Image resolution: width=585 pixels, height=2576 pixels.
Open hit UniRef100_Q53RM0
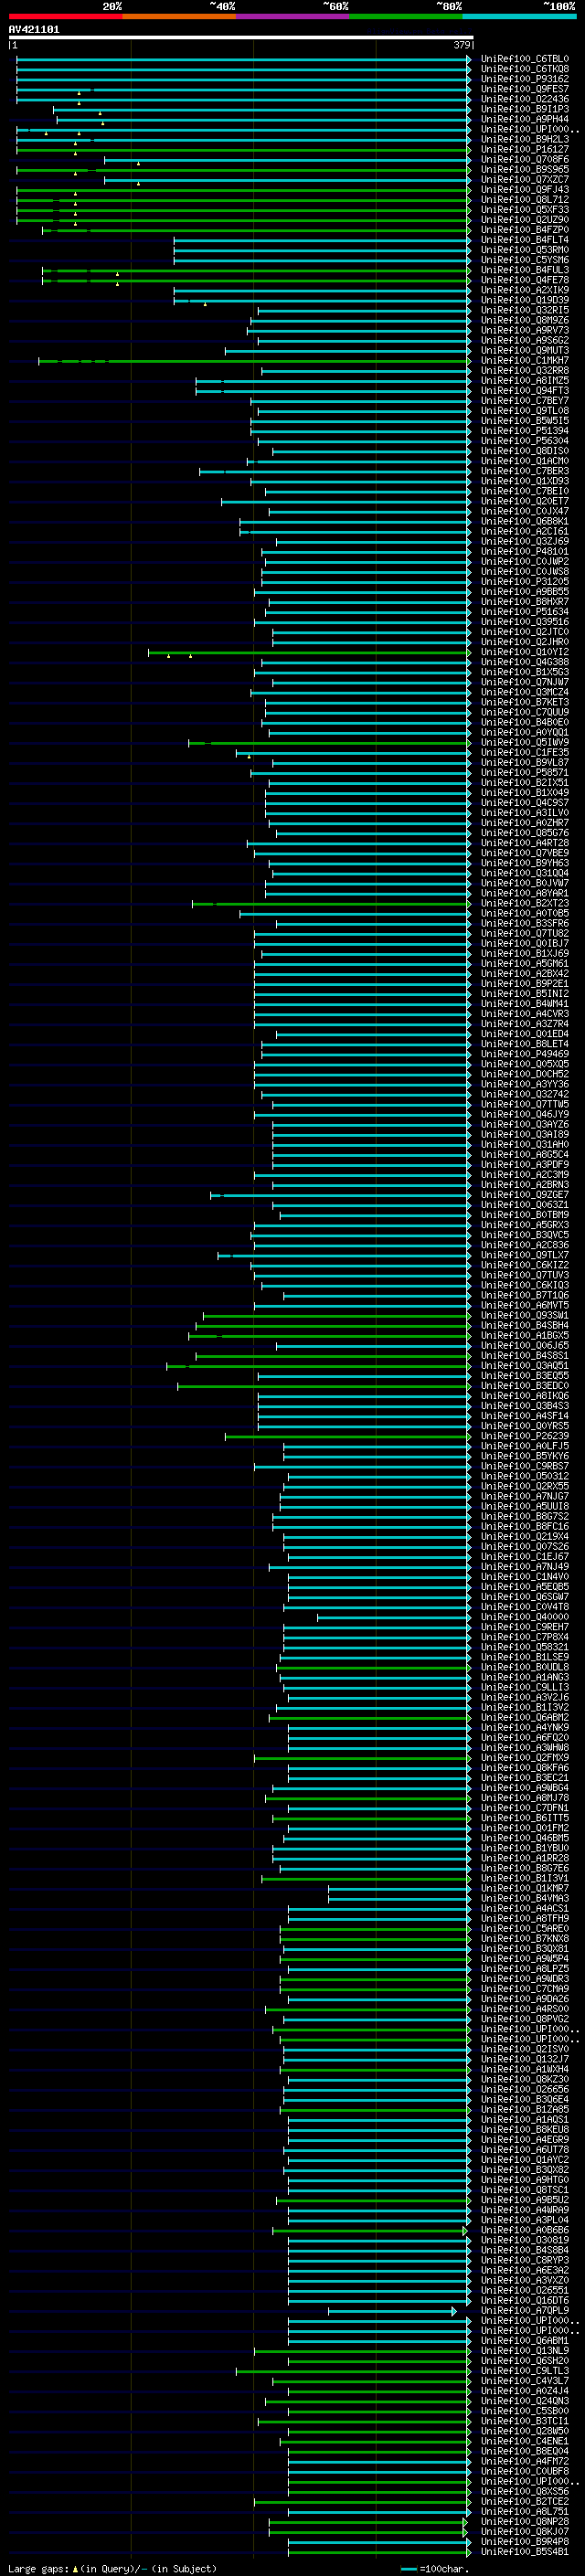(x=525, y=250)
